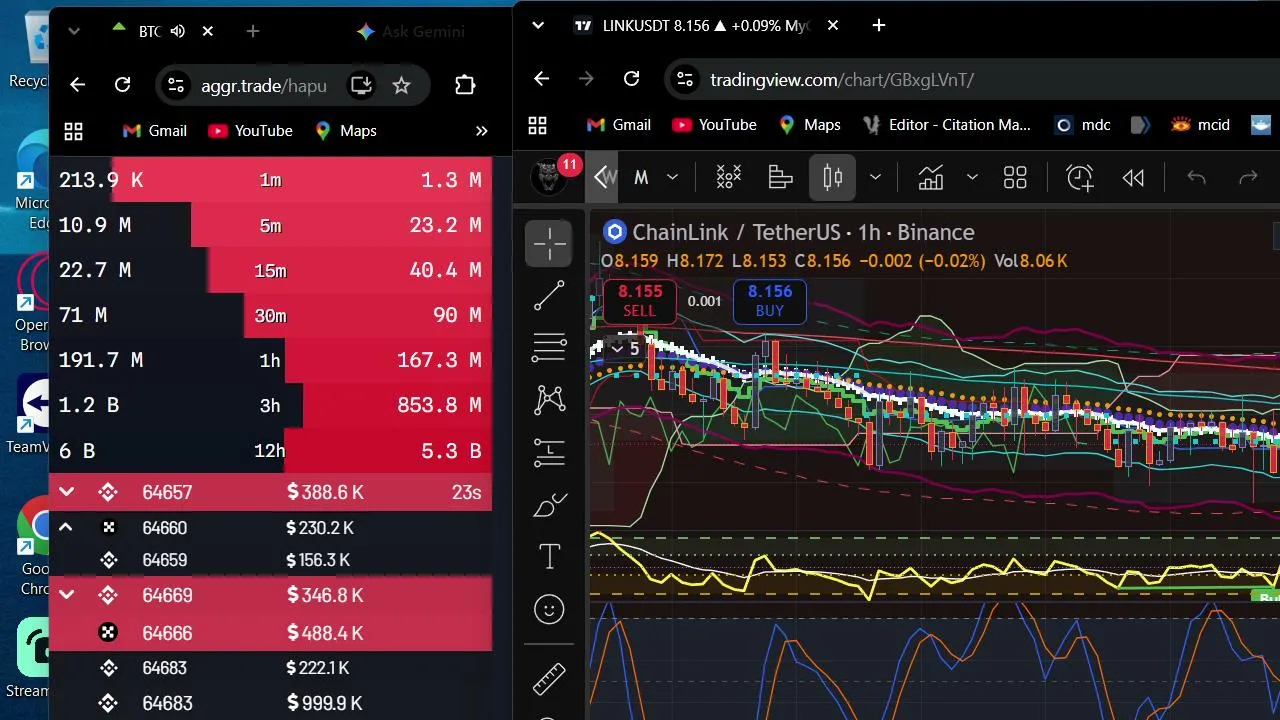The height and width of the screenshot is (720, 1280).
Task: Install the aggr.trade app from address bar
Action: 361,85
